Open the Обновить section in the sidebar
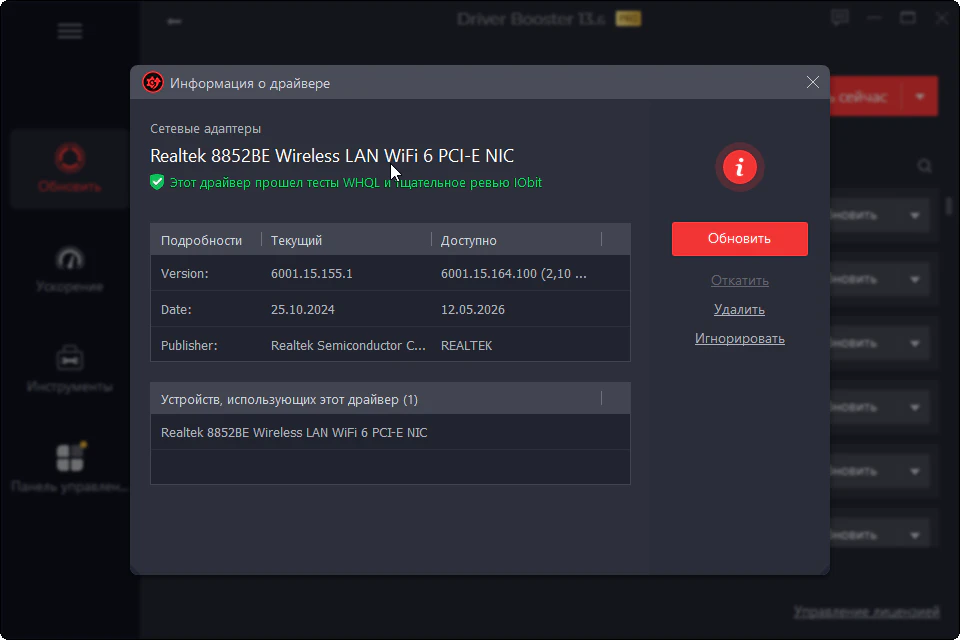 [x=70, y=168]
